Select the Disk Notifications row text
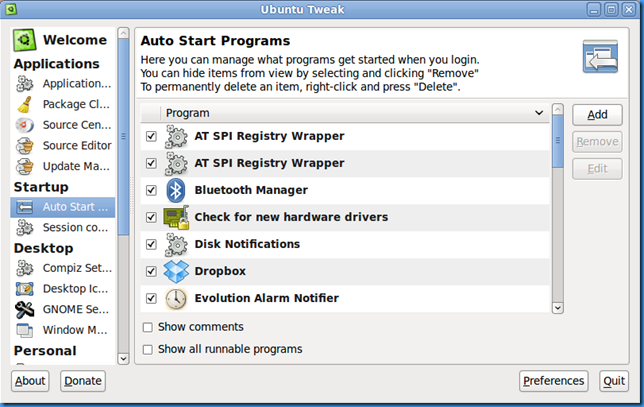Viewport: 644px width, 407px height. point(247,244)
